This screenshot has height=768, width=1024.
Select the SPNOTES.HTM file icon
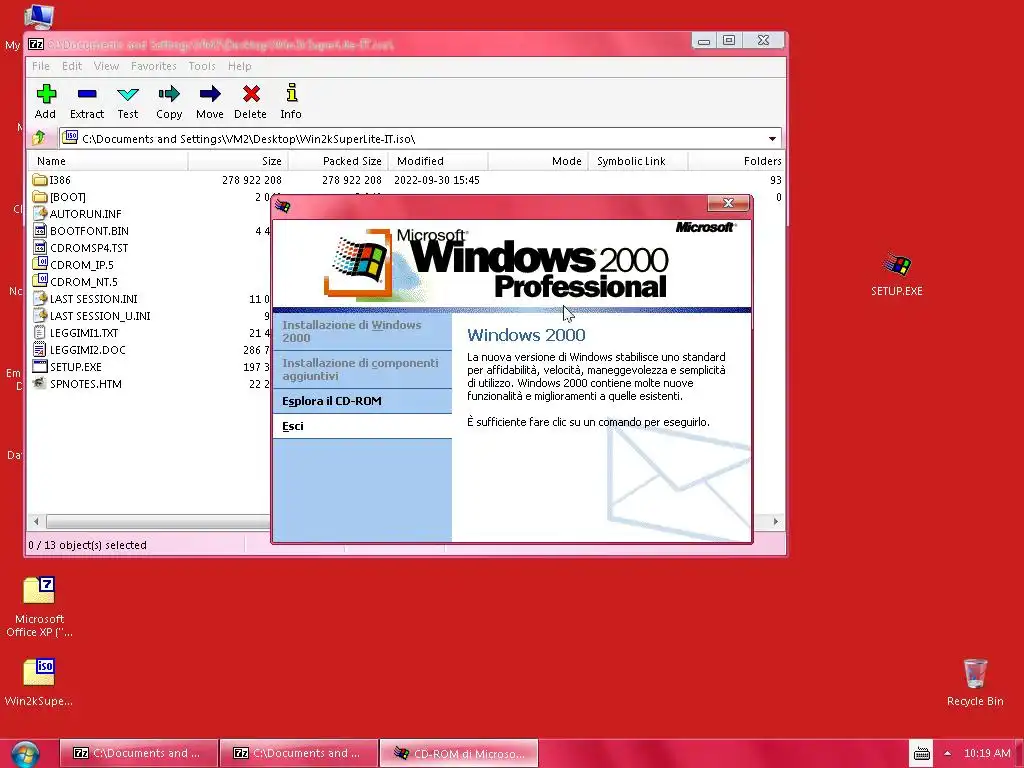tap(40, 383)
